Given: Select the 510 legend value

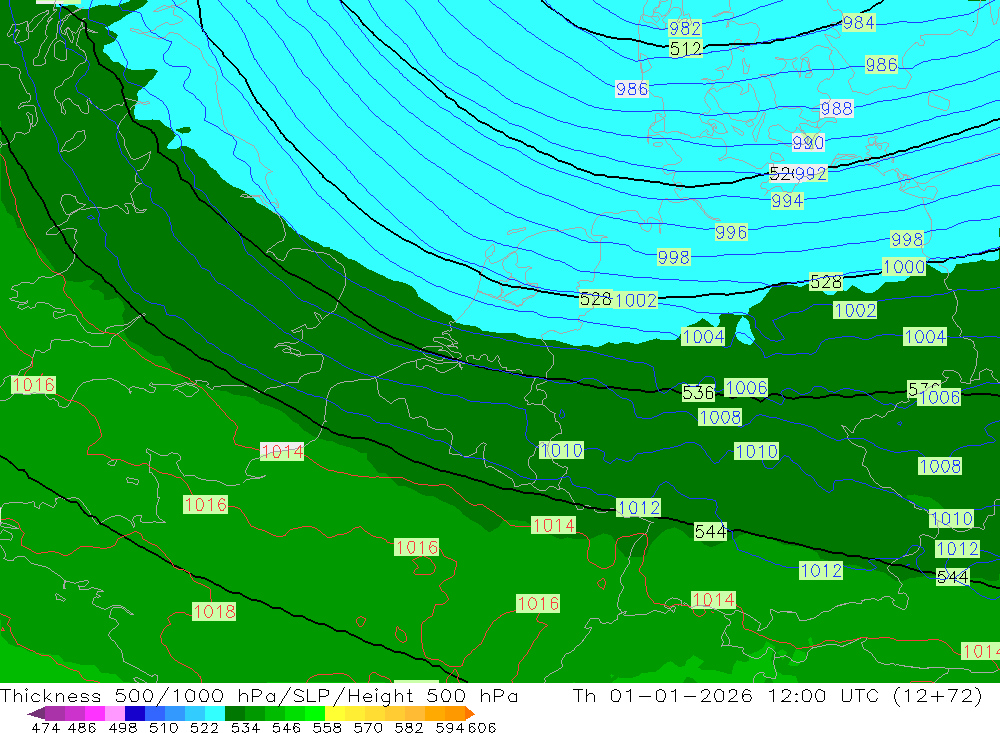Looking at the screenshot, I should [x=163, y=727].
